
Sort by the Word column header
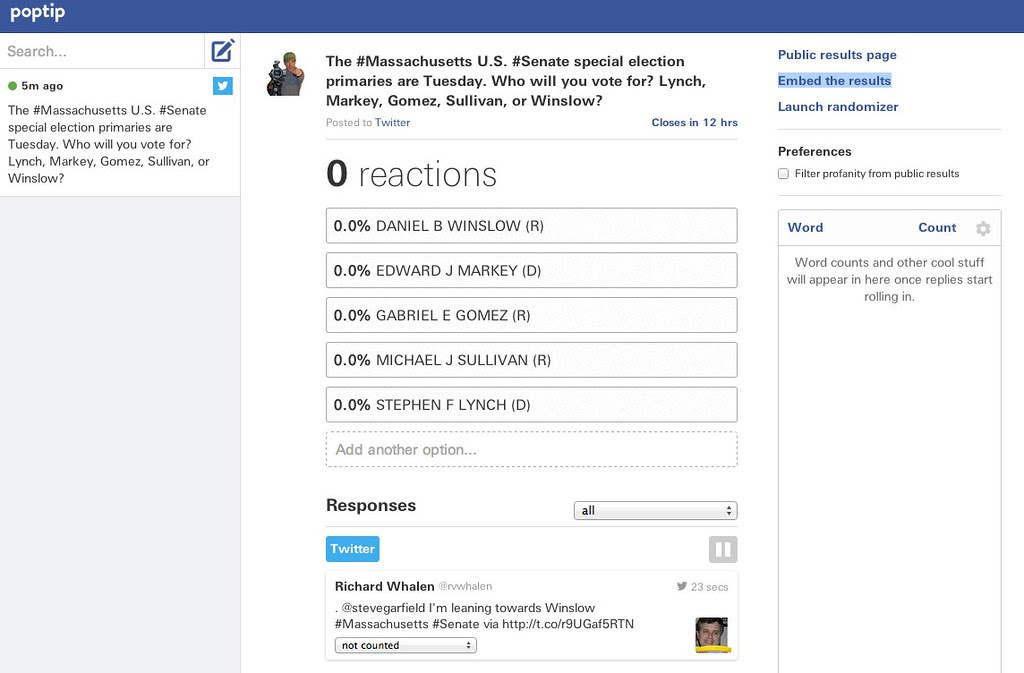tap(805, 228)
